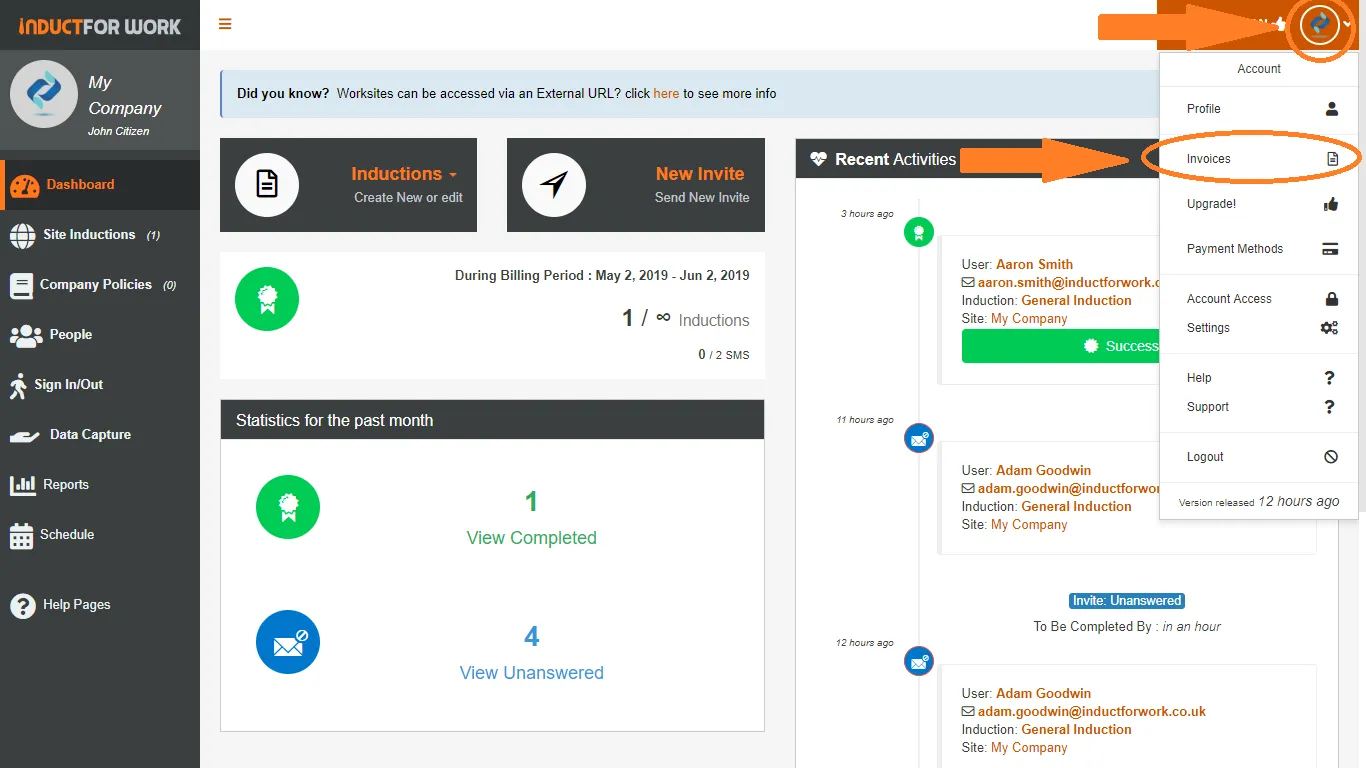Click View Unanswered link
The height and width of the screenshot is (768, 1366).
point(531,673)
